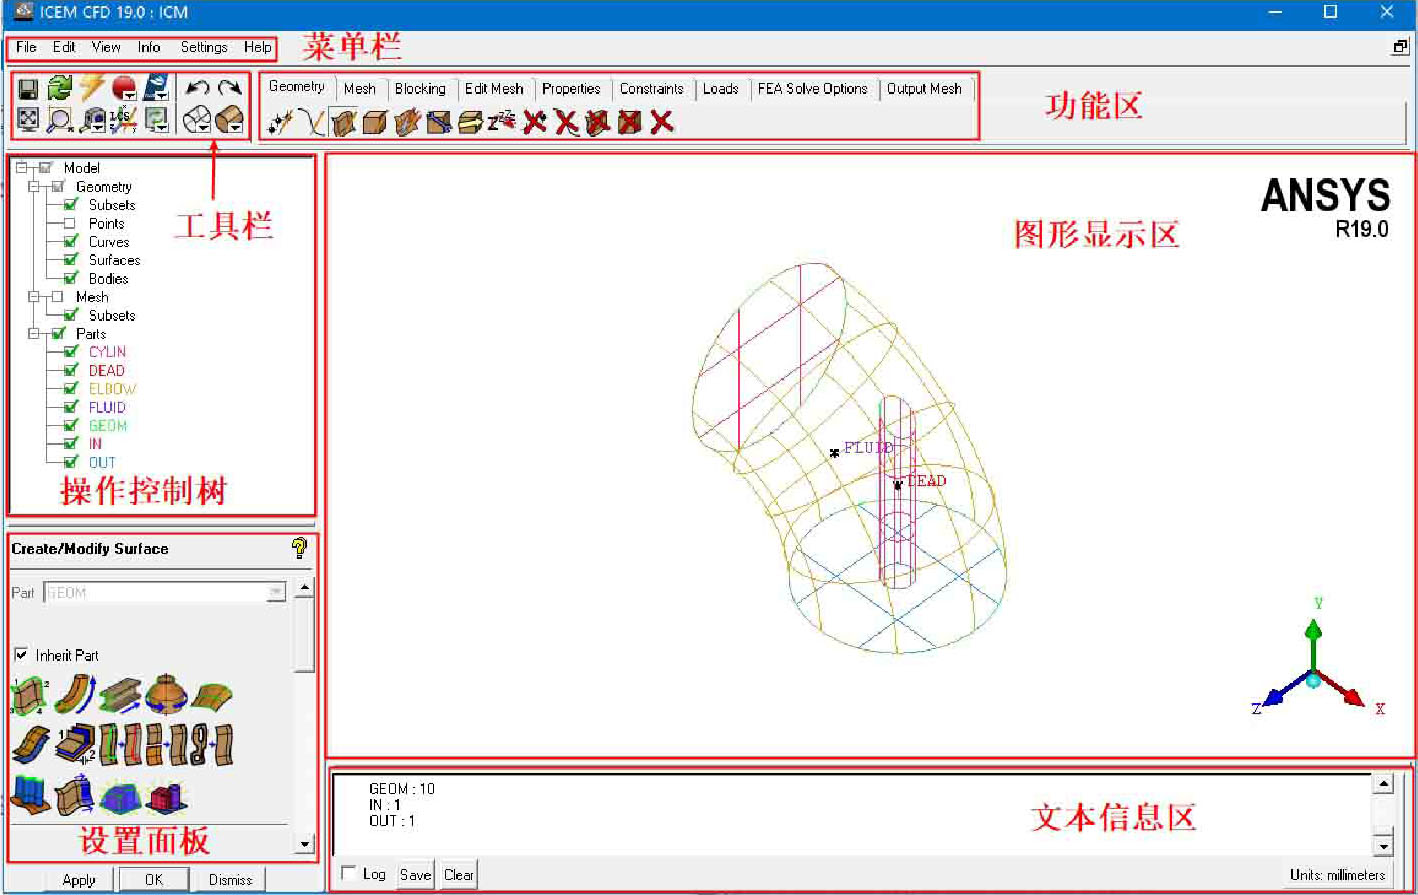Toggle the Log checkbox in message area
The height and width of the screenshot is (895, 1418).
pyautogui.click(x=348, y=873)
